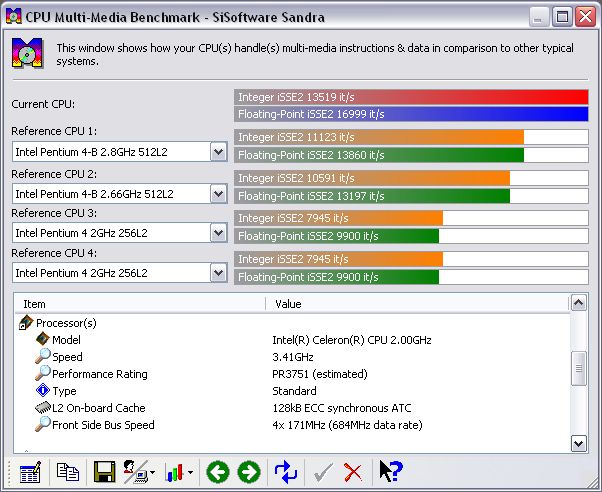Select Pentium 4-B 2.8GHz 512L2 combo box
Image resolution: width=602 pixels, height=492 pixels.
pos(120,152)
